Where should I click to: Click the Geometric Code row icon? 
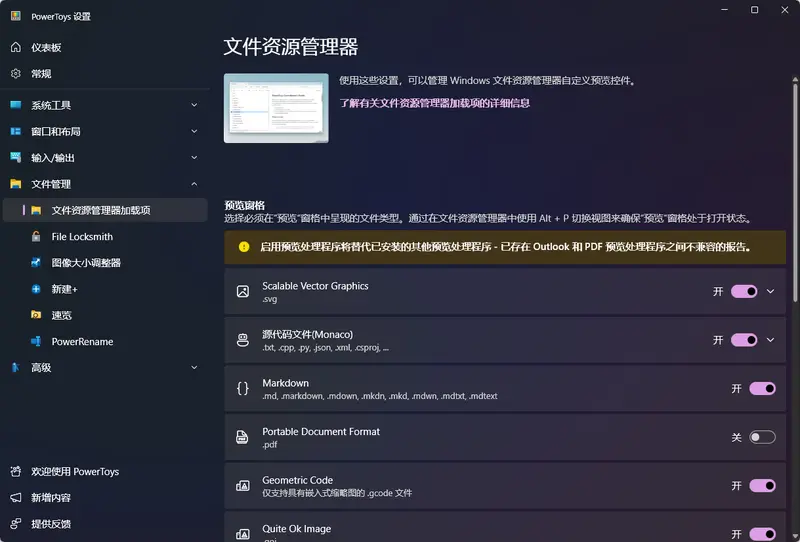coord(243,485)
